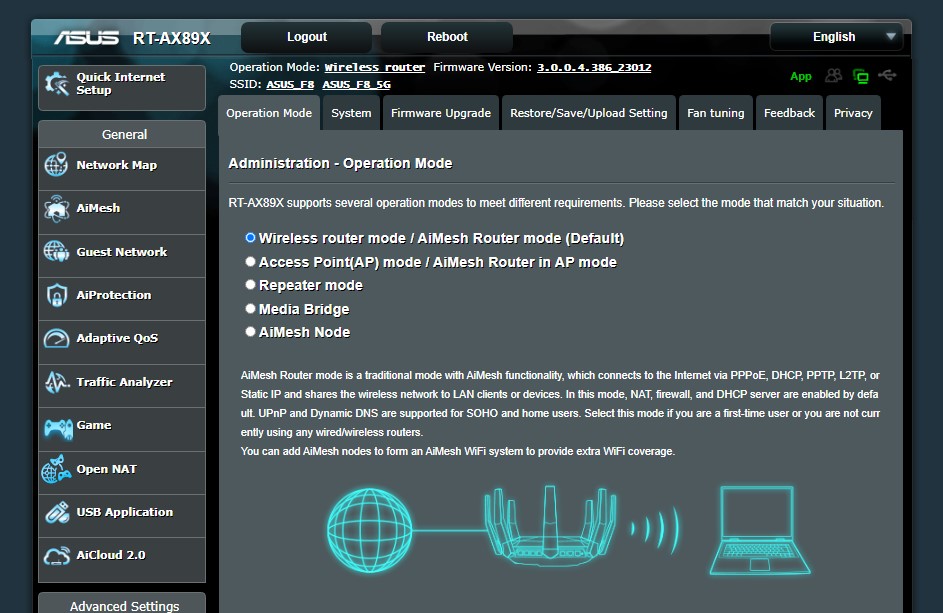943x613 pixels.
Task: Select Wireless router mode radio button
Action: [x=250, y=238]
